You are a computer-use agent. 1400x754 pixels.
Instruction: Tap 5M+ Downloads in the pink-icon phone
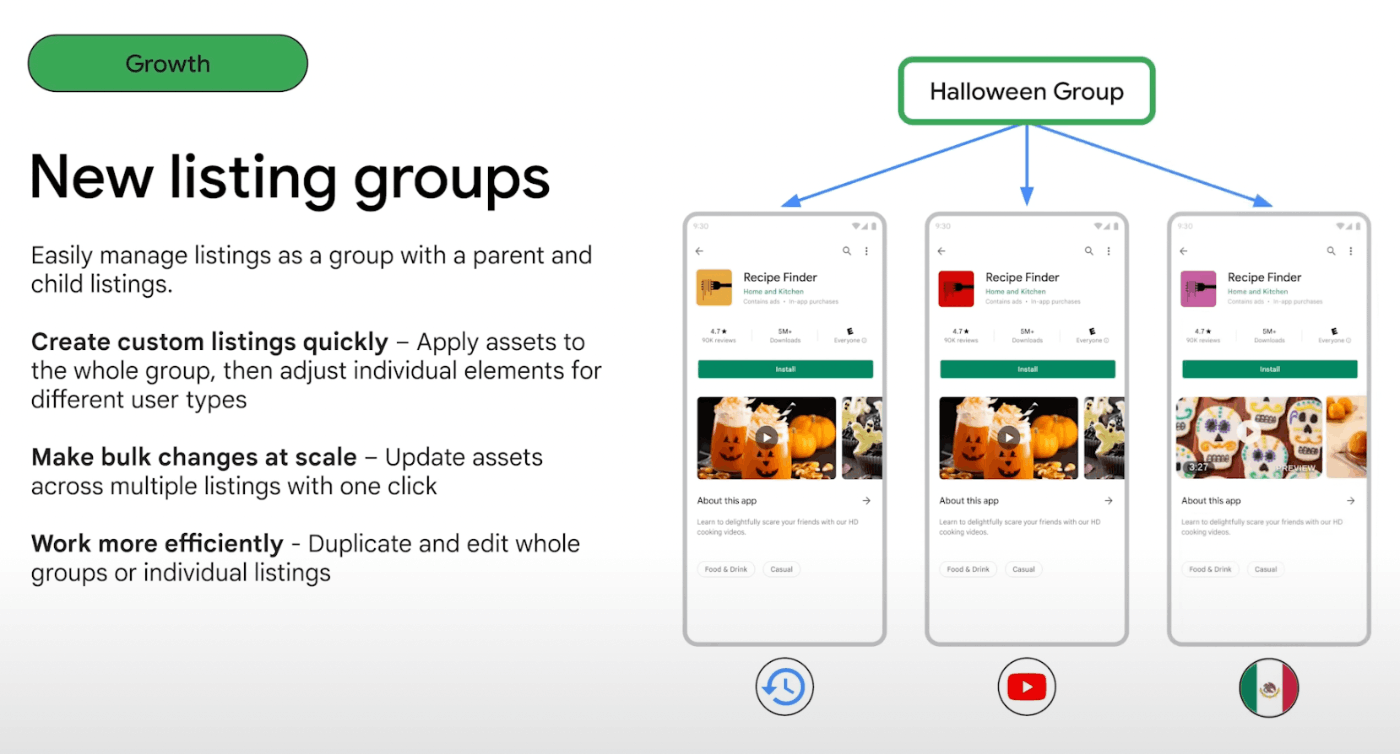pos(1269,335)
